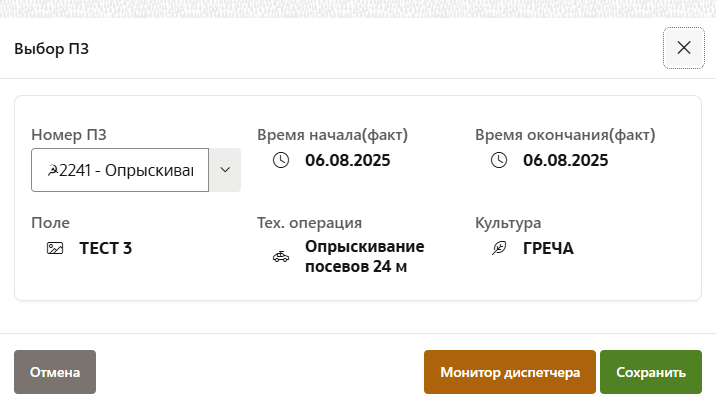Click the machinery icon beside Опрыскивание посевов
This screenshot has width=716, height=408.
pyautogui.click(x=281, y=257)
